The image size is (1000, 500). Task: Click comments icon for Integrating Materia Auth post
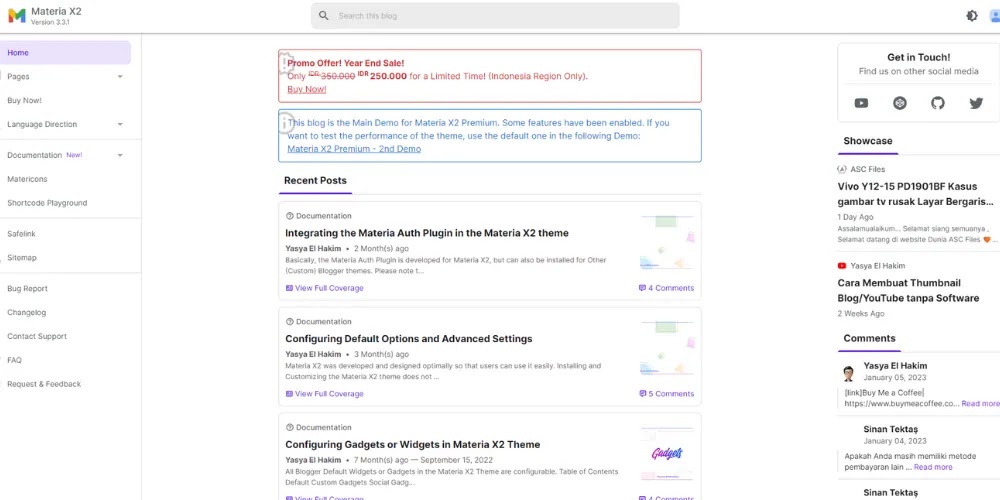click(x=642, y=288)
